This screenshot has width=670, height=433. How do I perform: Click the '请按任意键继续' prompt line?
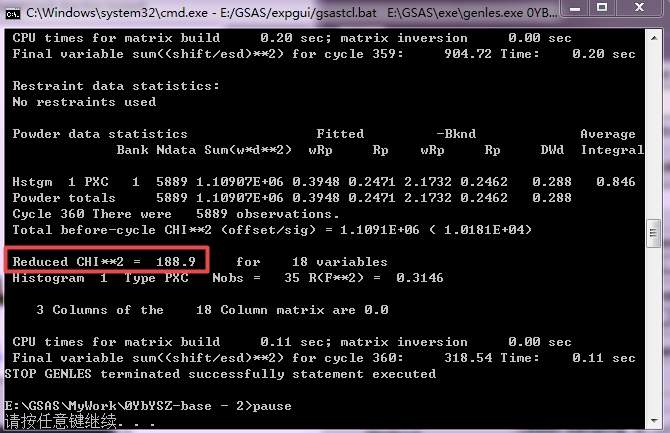pyautogui.click(x=80, y=422)
